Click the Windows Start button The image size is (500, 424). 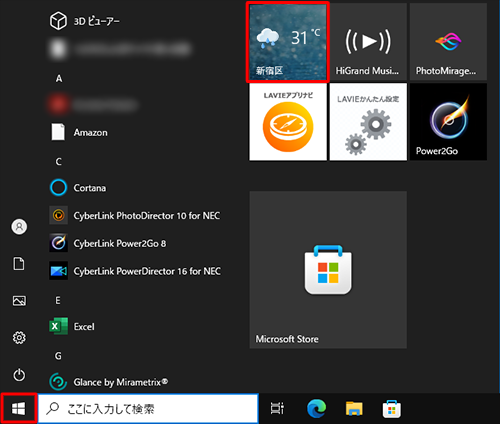pyautogui.click(x=19, y=409)
